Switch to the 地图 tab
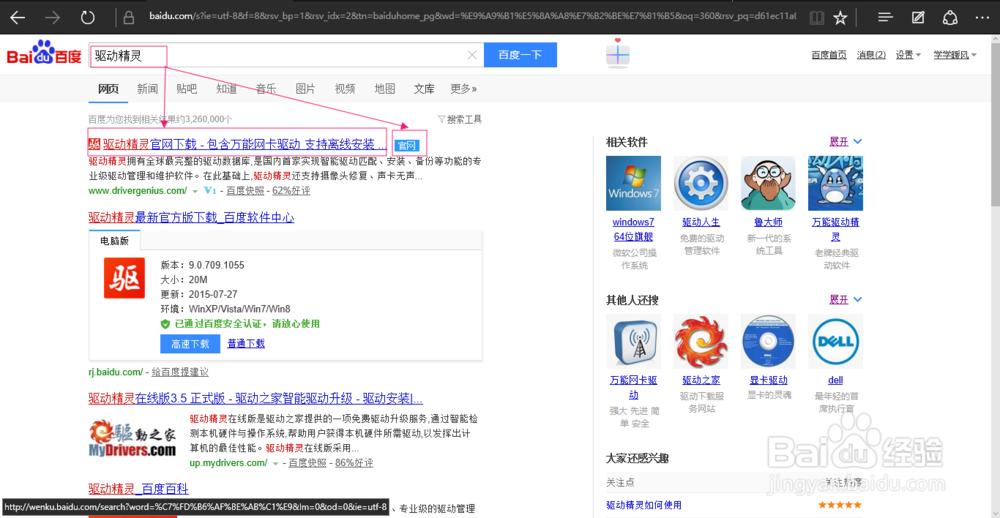The width and height of the screenshot is (1000, 518). click(x=385, y=89)
